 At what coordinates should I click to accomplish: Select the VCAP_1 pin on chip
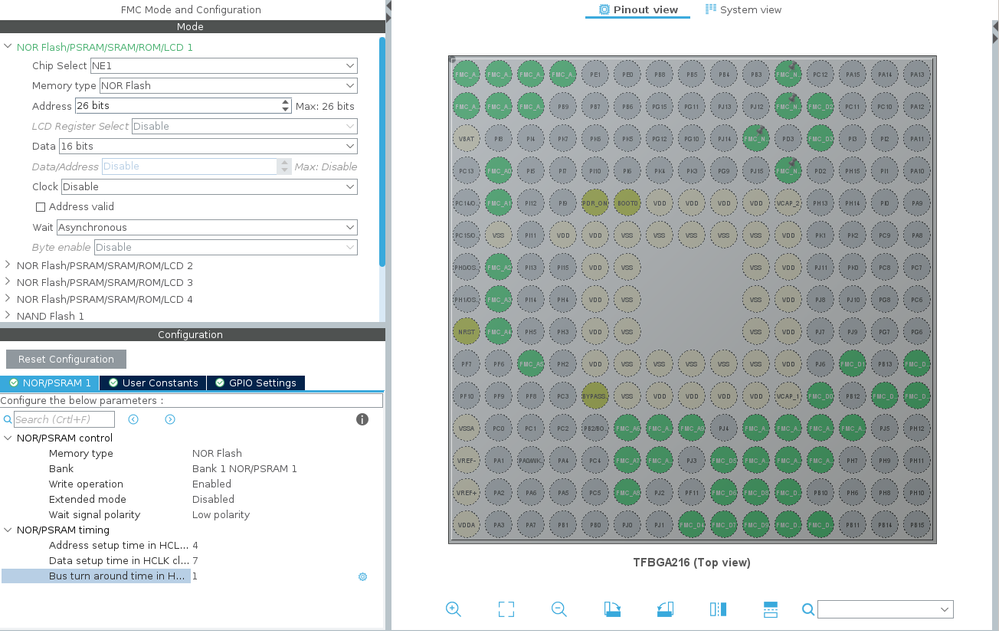tap(787, 396)
